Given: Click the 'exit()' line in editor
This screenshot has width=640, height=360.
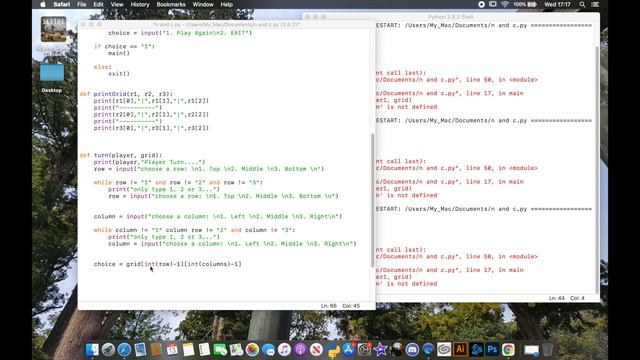Looking at the screenshot, I should coord(119,73).
